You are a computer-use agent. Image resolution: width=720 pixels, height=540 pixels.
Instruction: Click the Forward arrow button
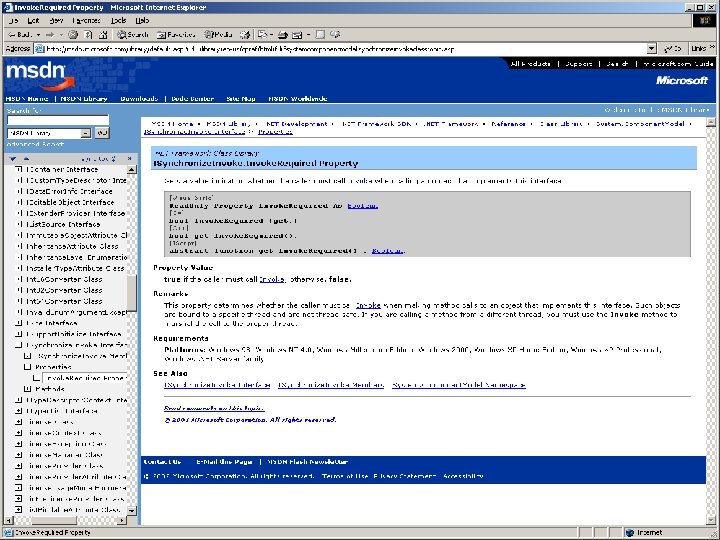(x=50, y=34)
